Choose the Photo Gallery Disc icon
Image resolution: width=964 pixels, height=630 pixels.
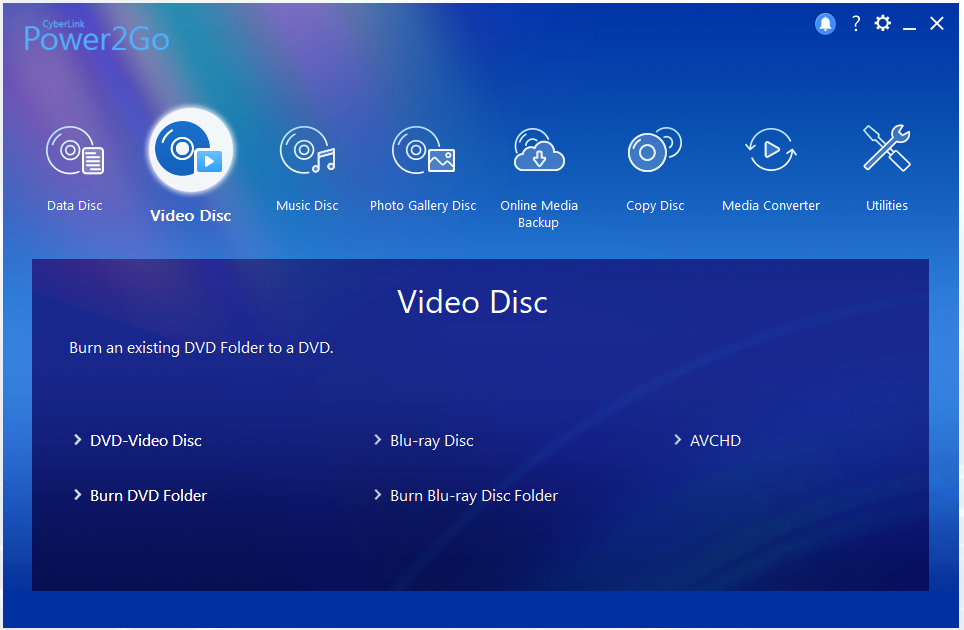pyautogui.click(x=423, y=151)
